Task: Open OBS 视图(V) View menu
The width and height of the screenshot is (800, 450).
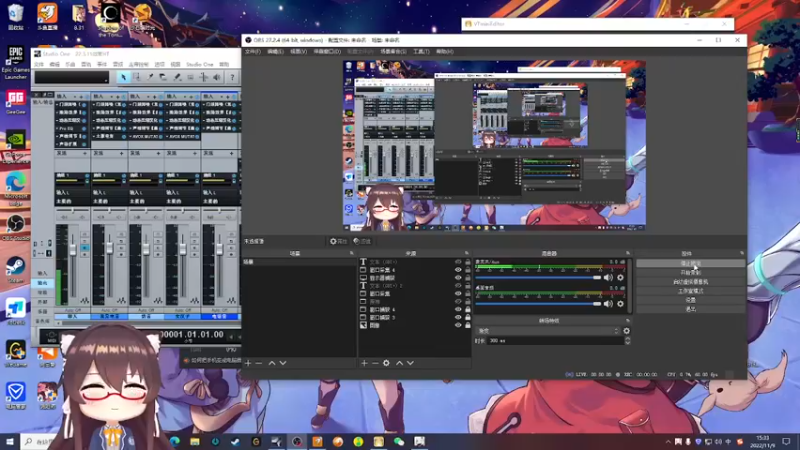Action: (x=298, y=52)
